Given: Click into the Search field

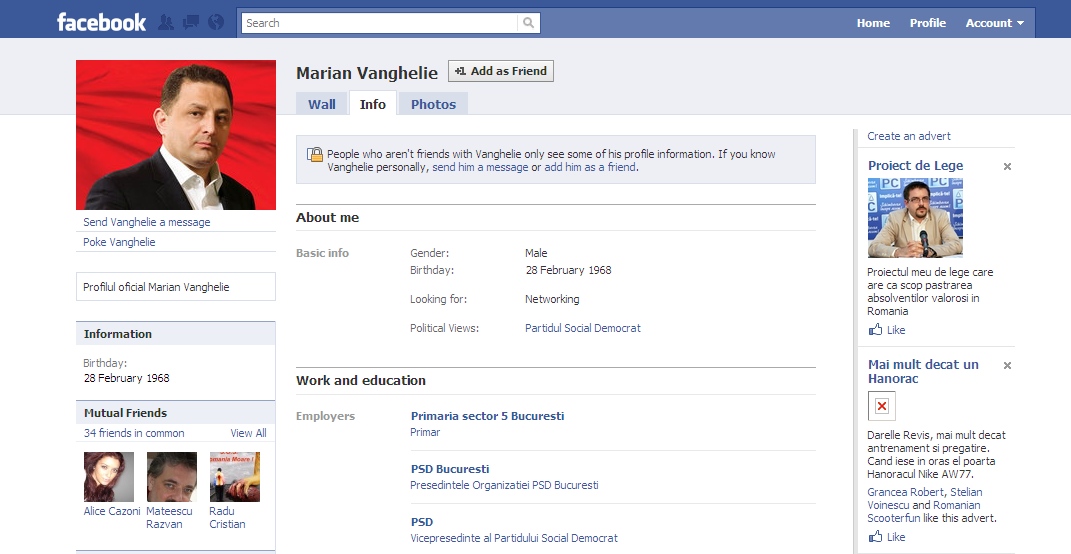Looking at the screenshot, I should click(380, 23).
